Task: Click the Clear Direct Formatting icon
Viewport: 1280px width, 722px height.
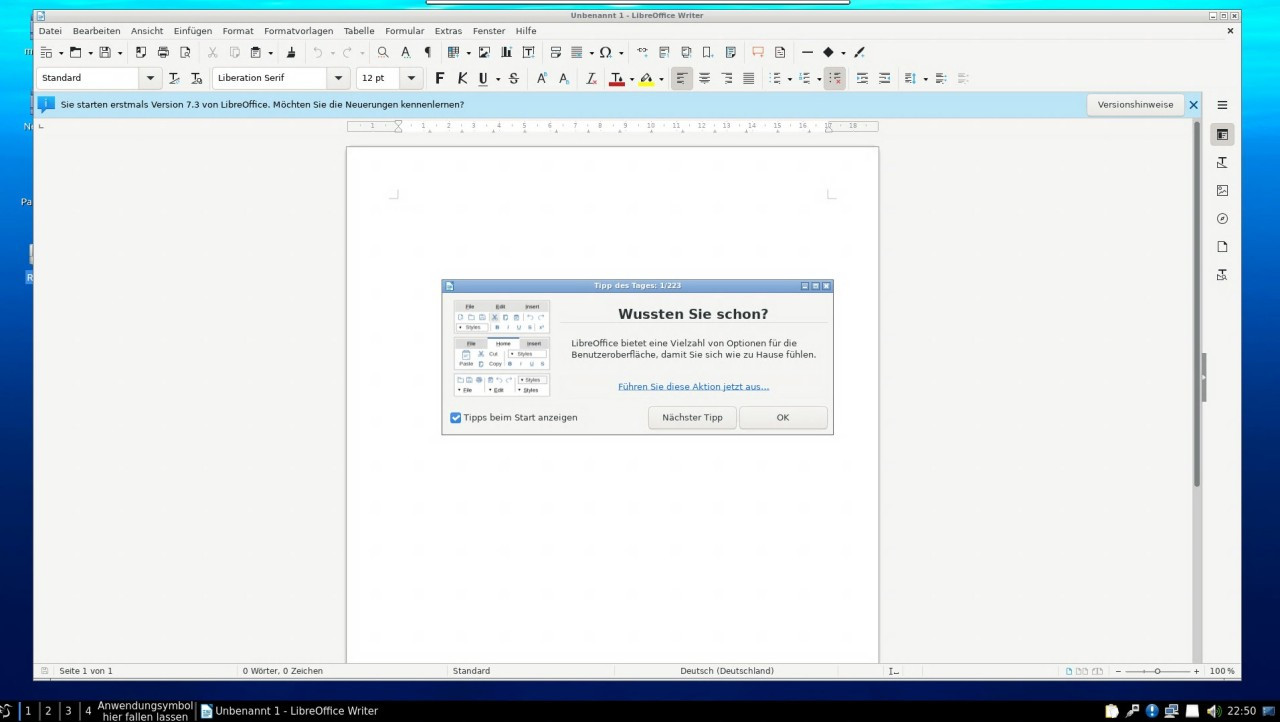Action: click(x=591, y=78)
